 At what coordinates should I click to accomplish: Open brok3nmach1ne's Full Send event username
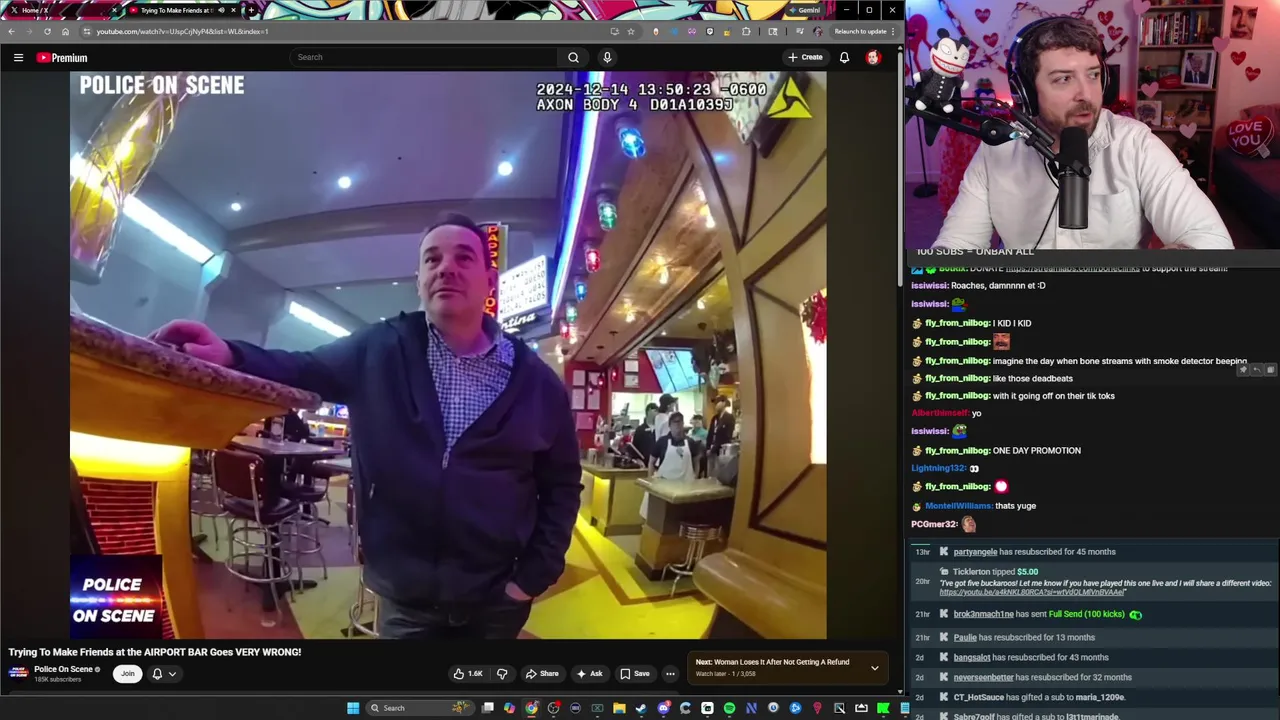[x=983, y=614]
